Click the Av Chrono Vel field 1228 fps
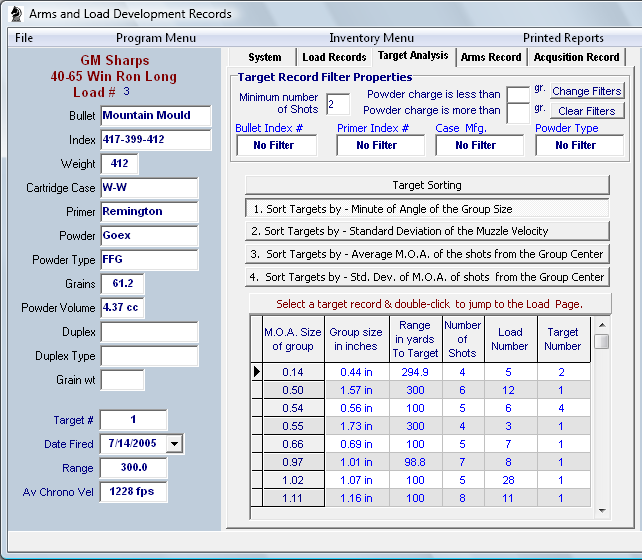642x560 pixels. point(133,492)
